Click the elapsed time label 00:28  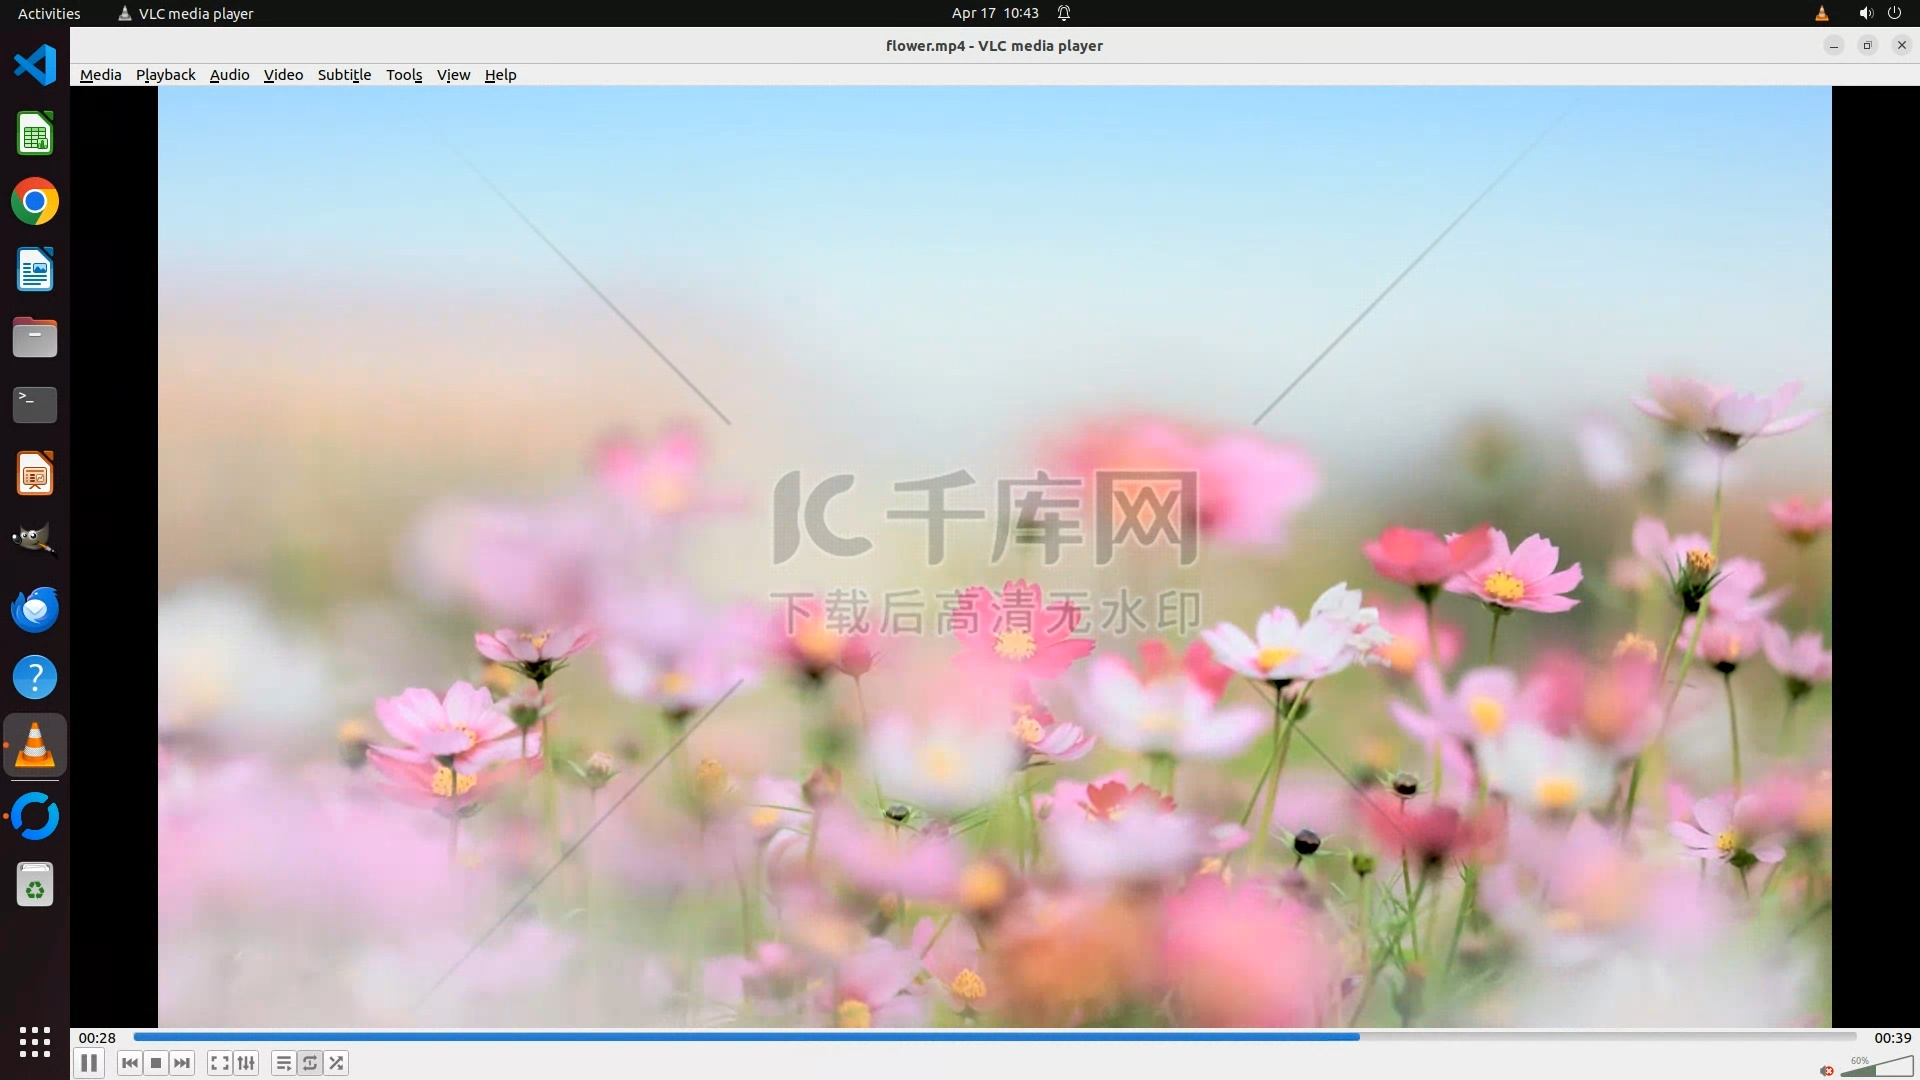point(97,1038)
